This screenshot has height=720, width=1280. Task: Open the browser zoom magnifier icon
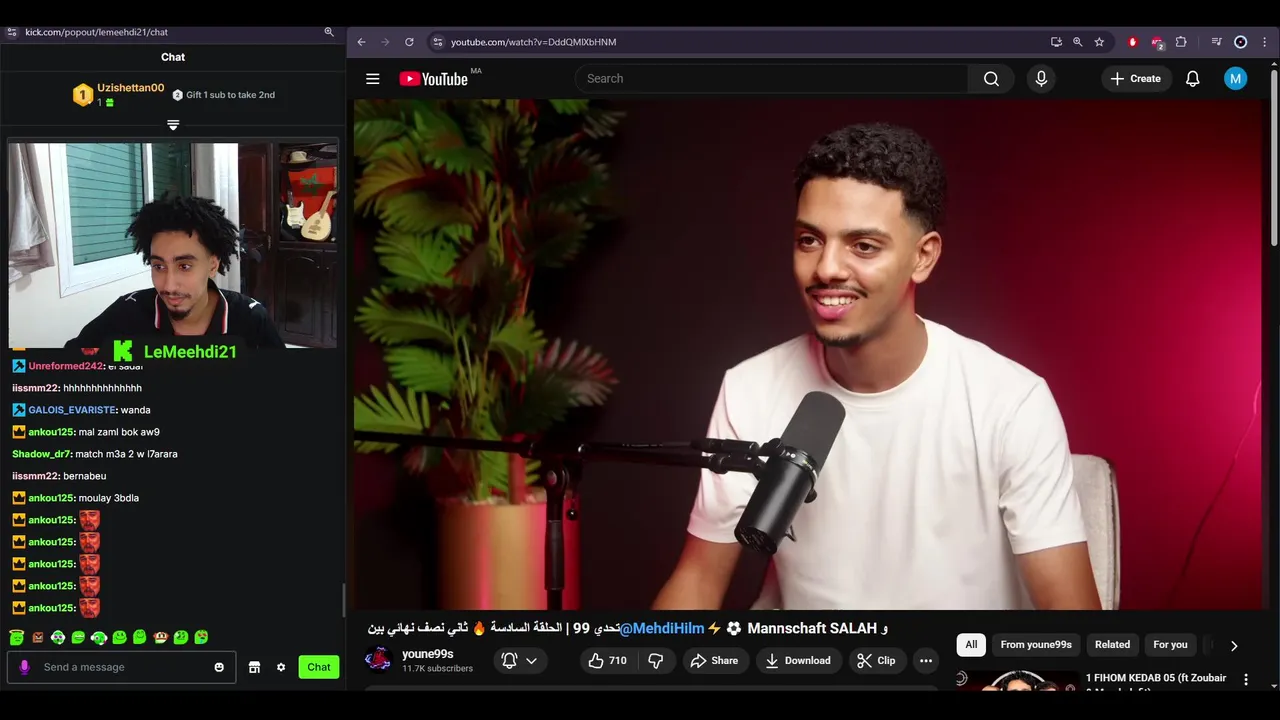[x=1077, y=42]
